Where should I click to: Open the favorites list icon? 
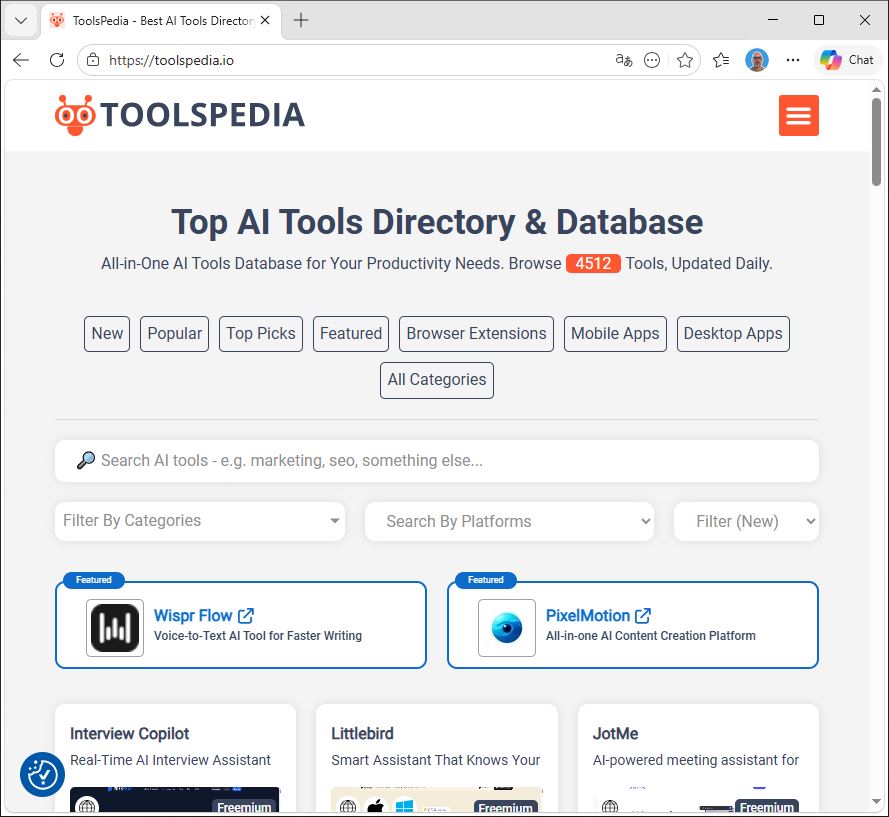pyautogui.click(x=721, y=60)
